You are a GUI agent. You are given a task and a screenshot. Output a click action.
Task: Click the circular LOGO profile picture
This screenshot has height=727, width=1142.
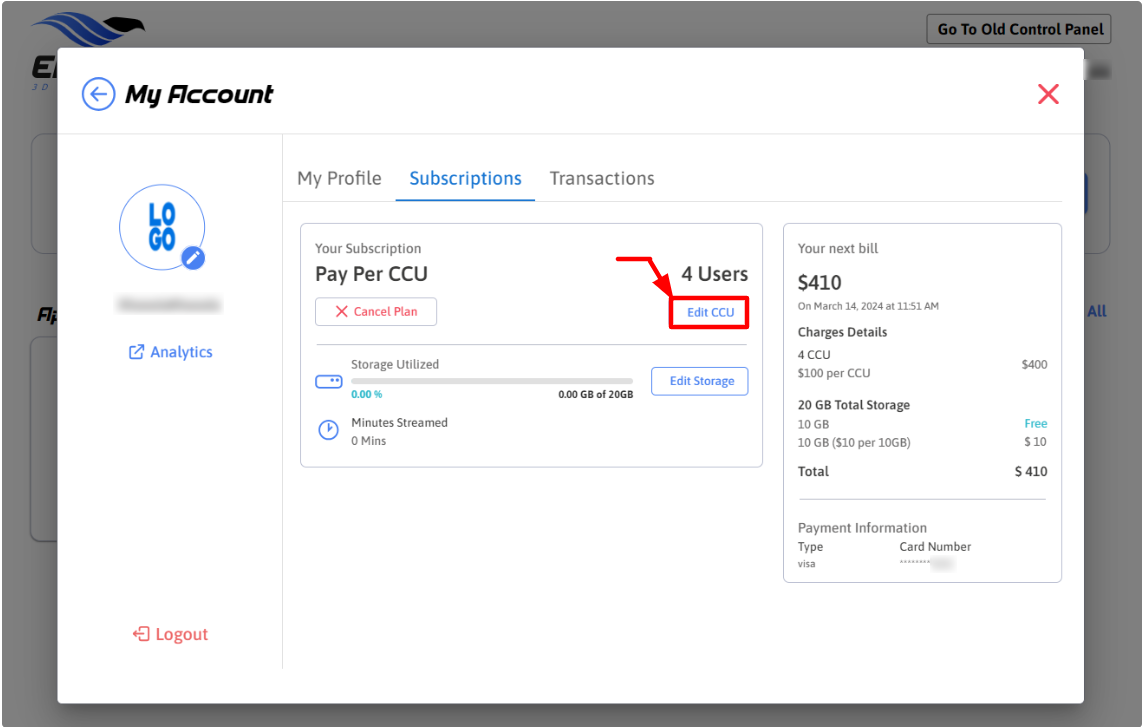[161, 227]
